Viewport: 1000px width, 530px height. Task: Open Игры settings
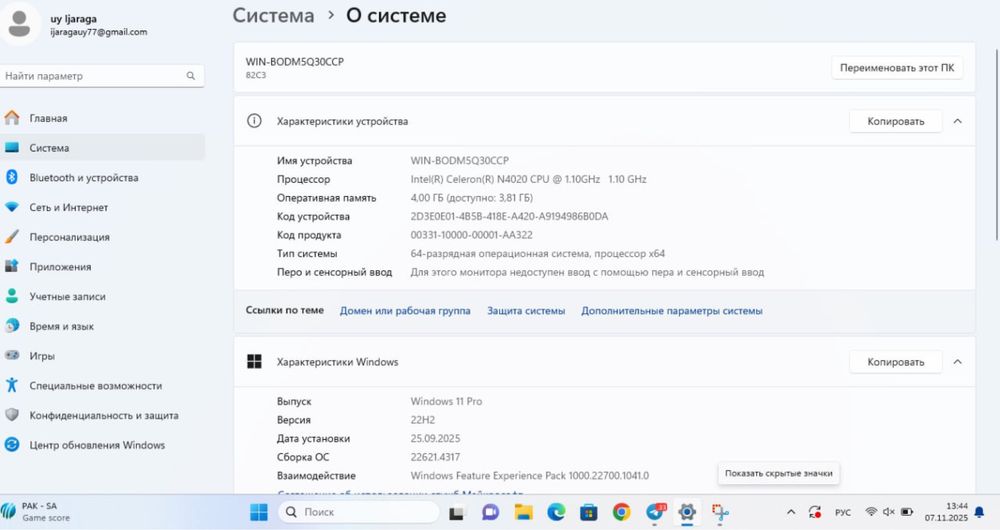pyautogui.click(x=102, y=356)
